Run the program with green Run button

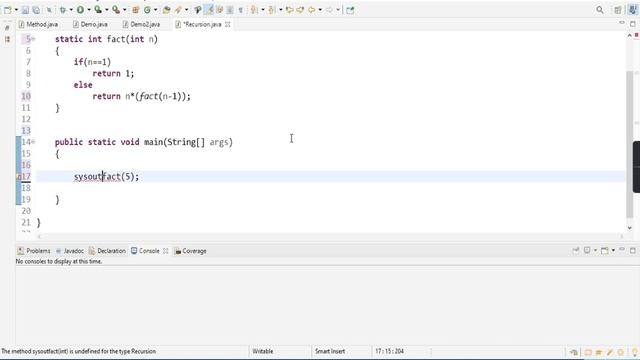tap(80, 10)
